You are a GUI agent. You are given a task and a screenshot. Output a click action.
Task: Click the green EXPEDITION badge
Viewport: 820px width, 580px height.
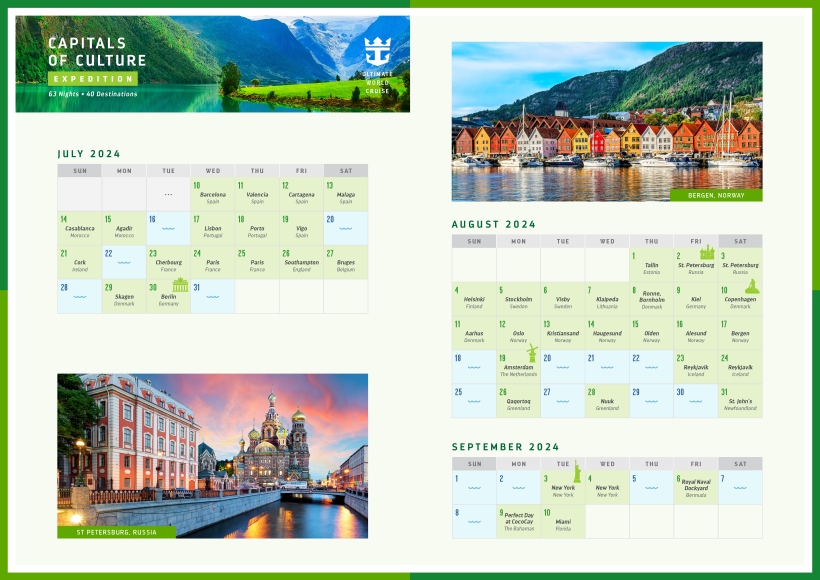tap(93, 79)
